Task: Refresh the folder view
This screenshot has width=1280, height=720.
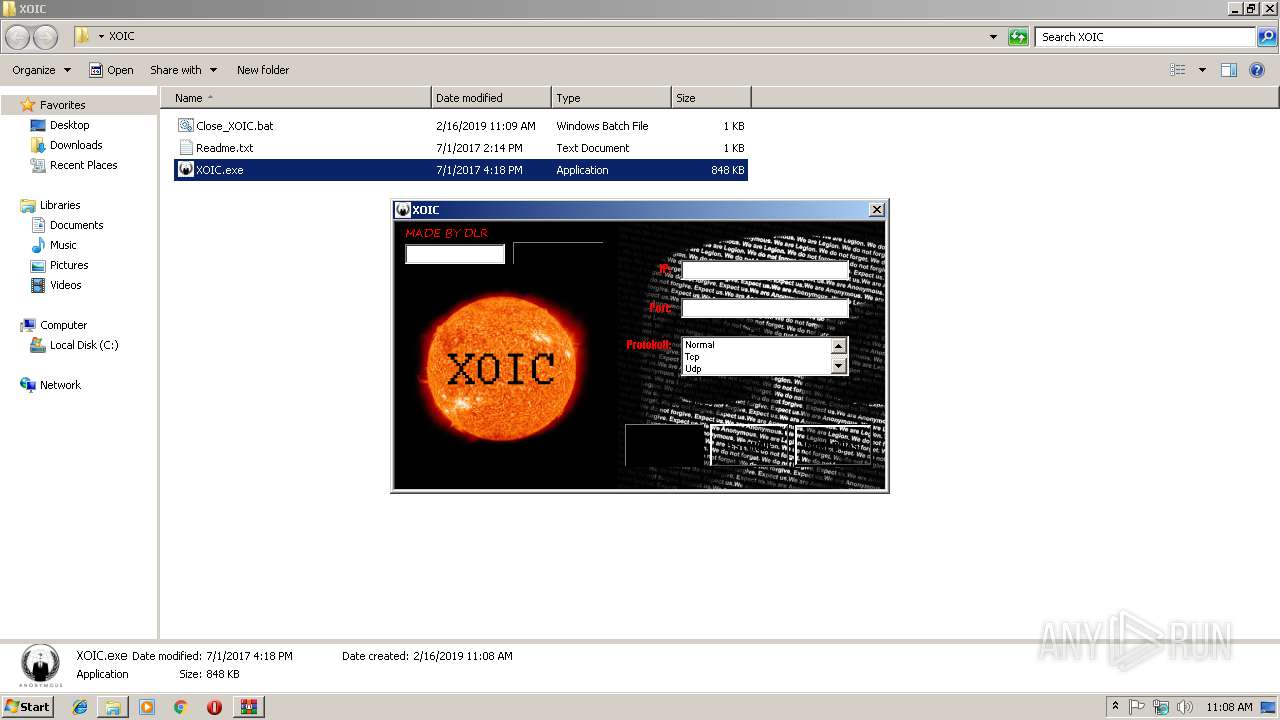Action: [1018, 37]
